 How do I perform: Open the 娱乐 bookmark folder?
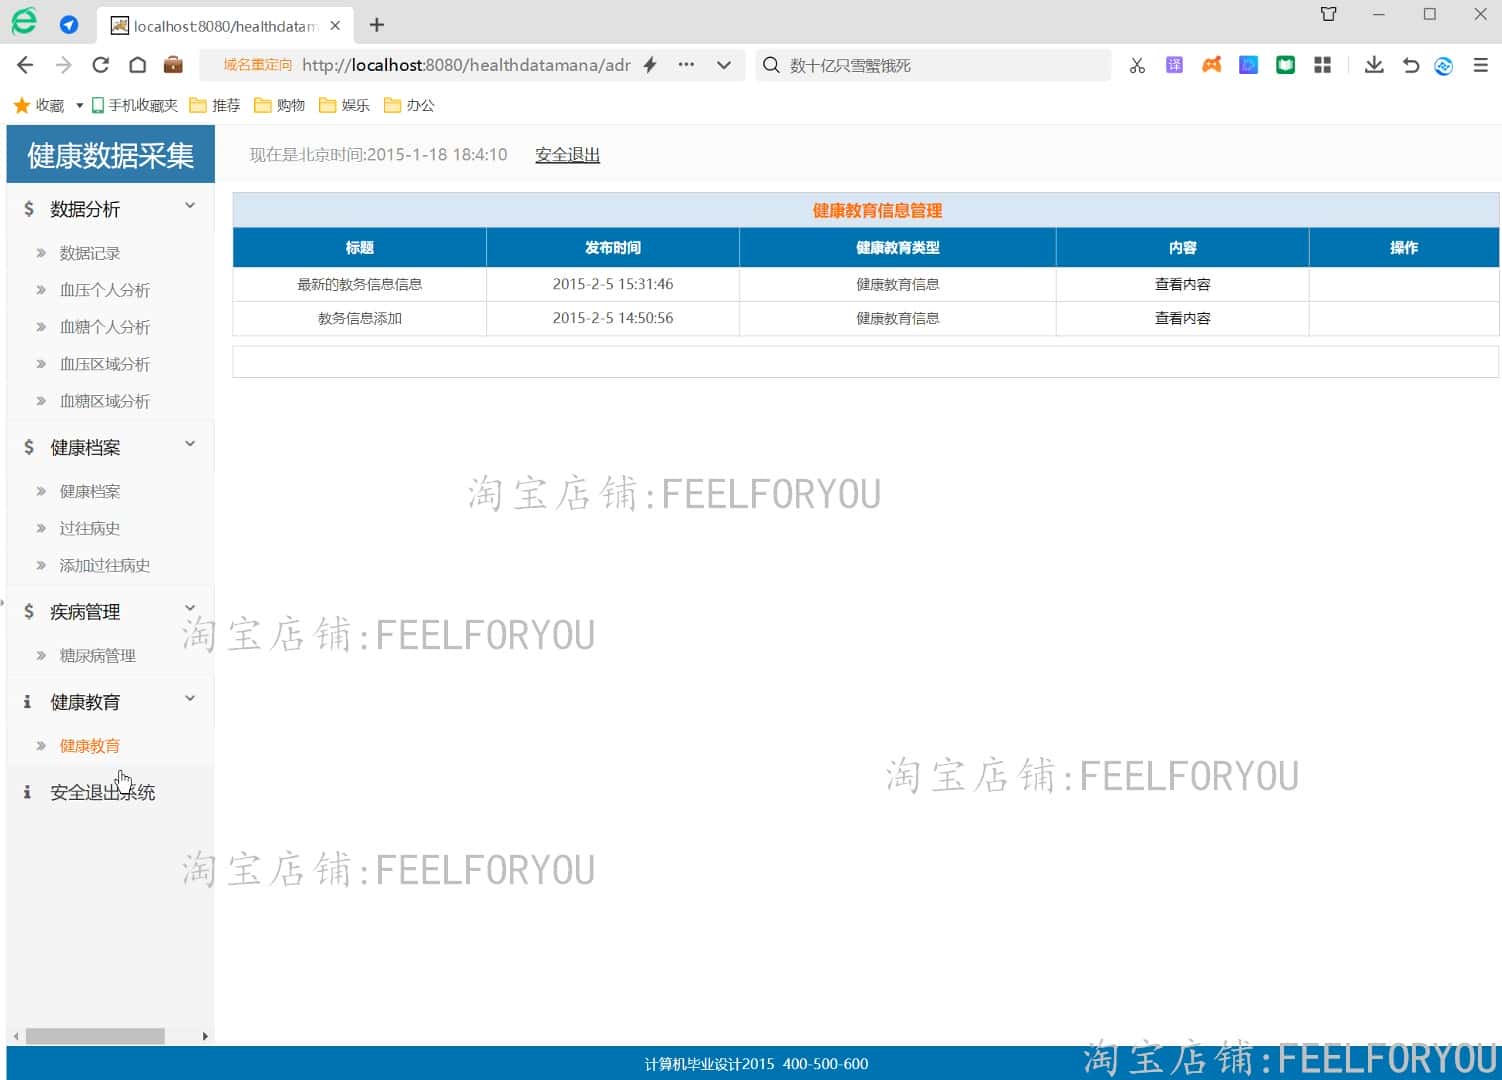point(344,105)
